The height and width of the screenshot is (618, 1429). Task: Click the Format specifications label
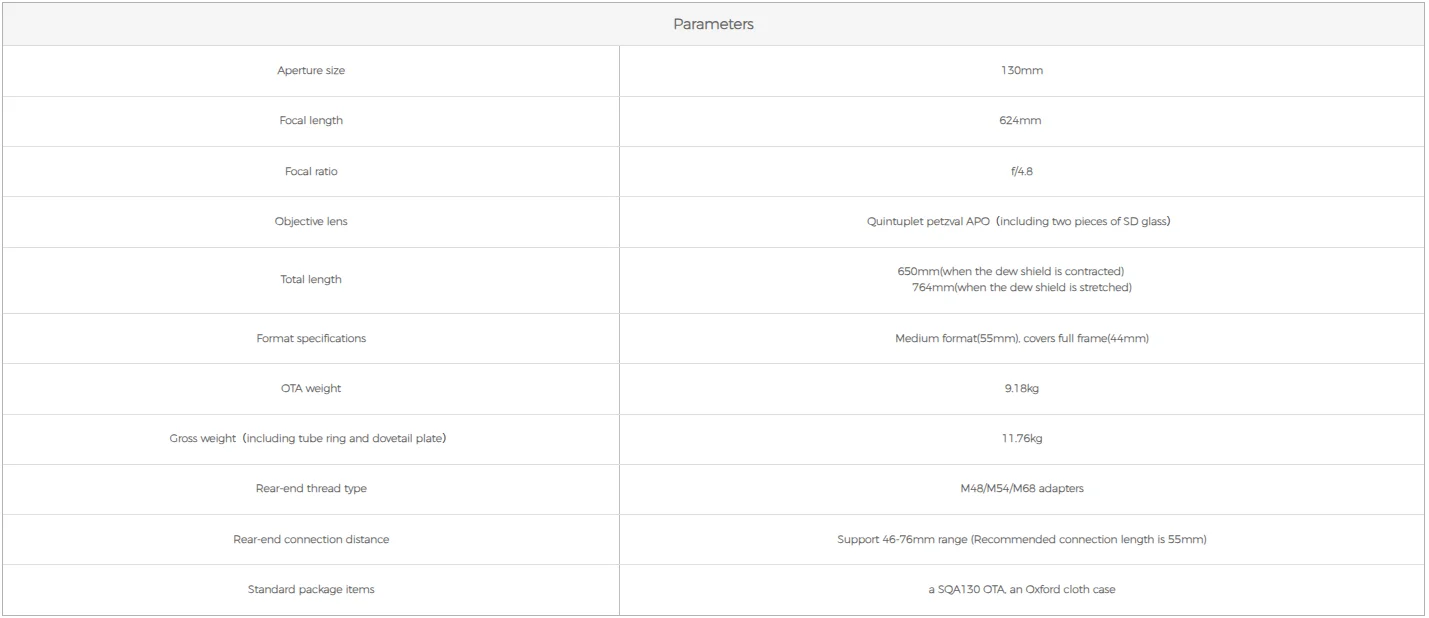point(311,338)
